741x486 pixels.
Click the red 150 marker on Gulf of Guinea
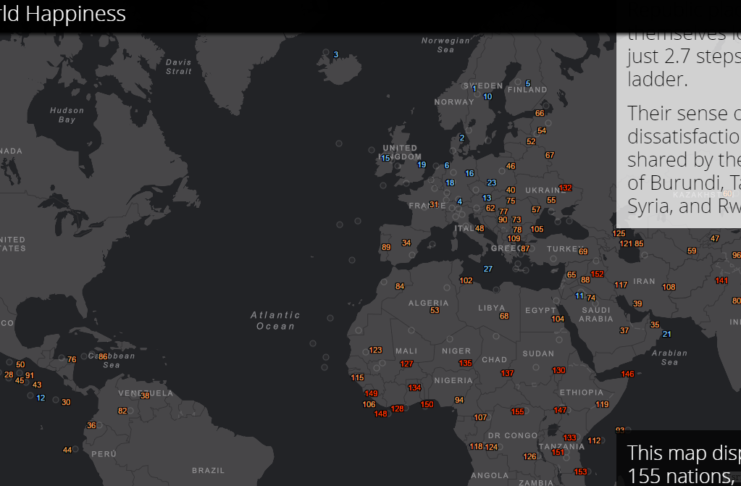pyautogui.click(x=427, y=404)
